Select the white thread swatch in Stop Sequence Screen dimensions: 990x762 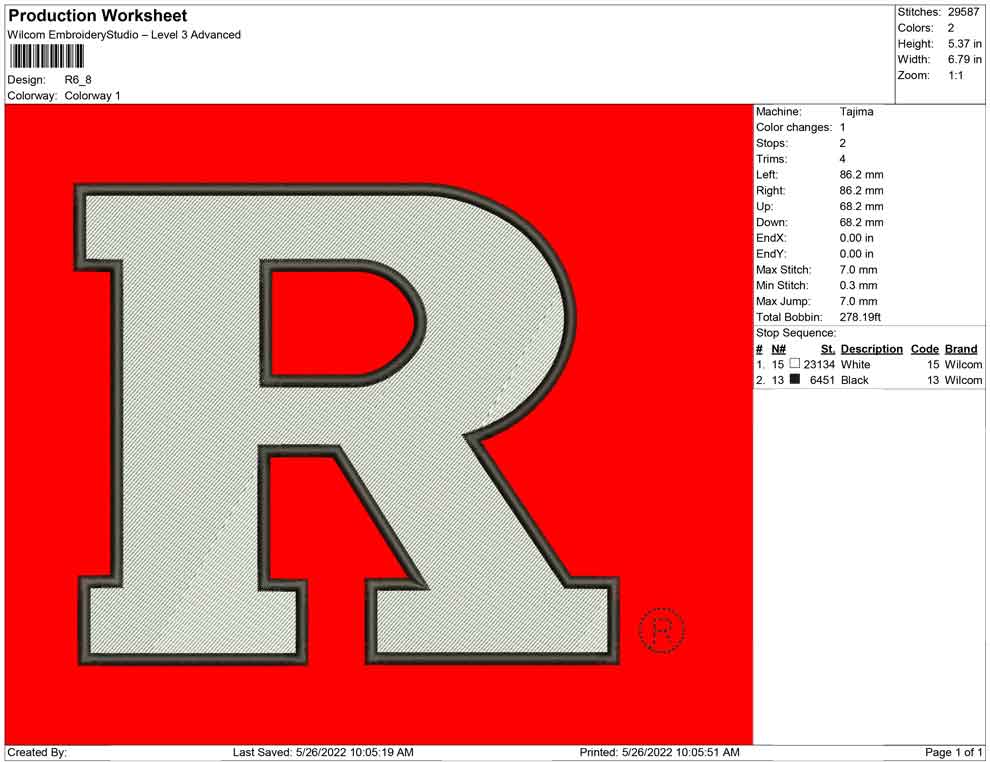tap(795, 365)
